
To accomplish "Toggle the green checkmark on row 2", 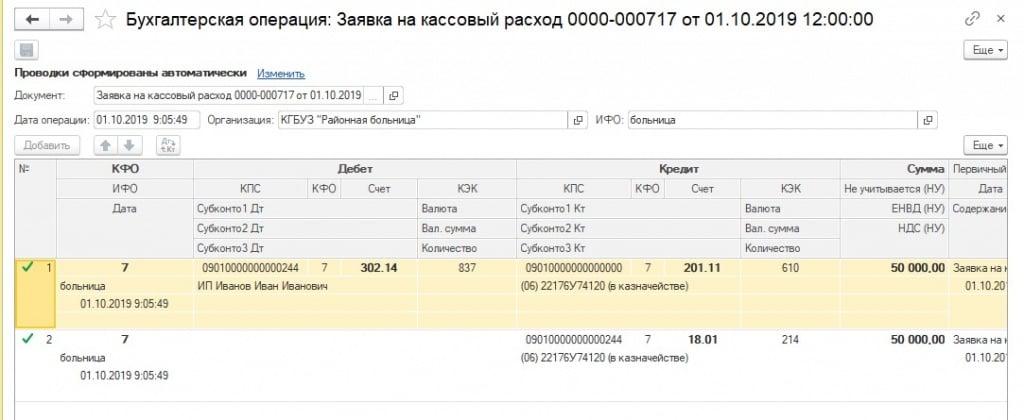I will 27,339.
